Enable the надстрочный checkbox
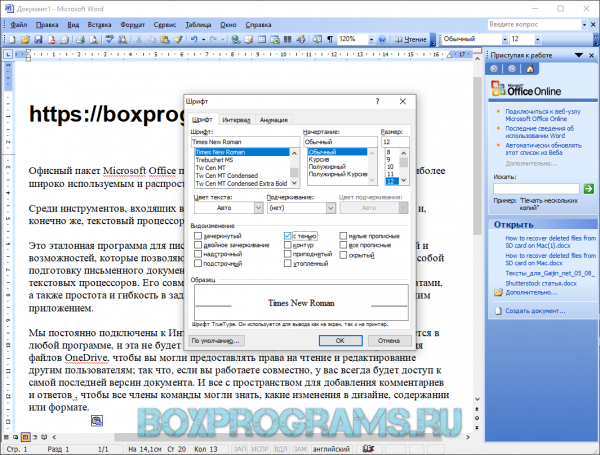Image resolution: width=600 pixels, height=455 pixels. (198, 254)
